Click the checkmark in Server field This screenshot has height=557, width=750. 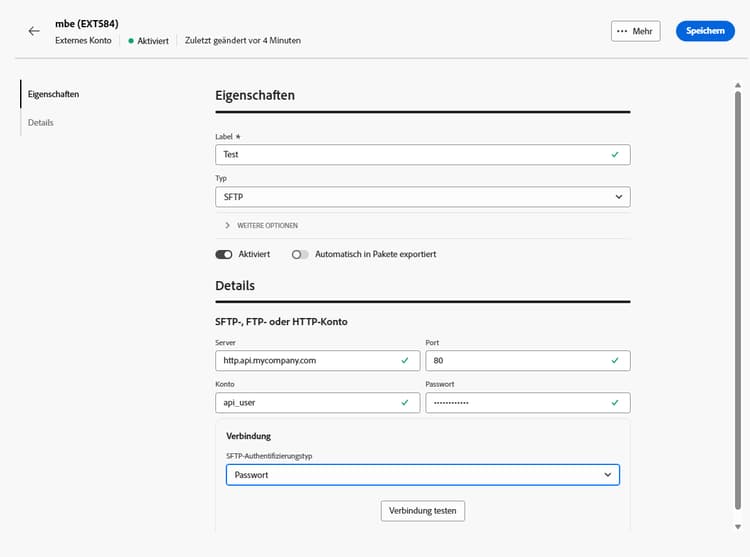click(x=404, y=360)
